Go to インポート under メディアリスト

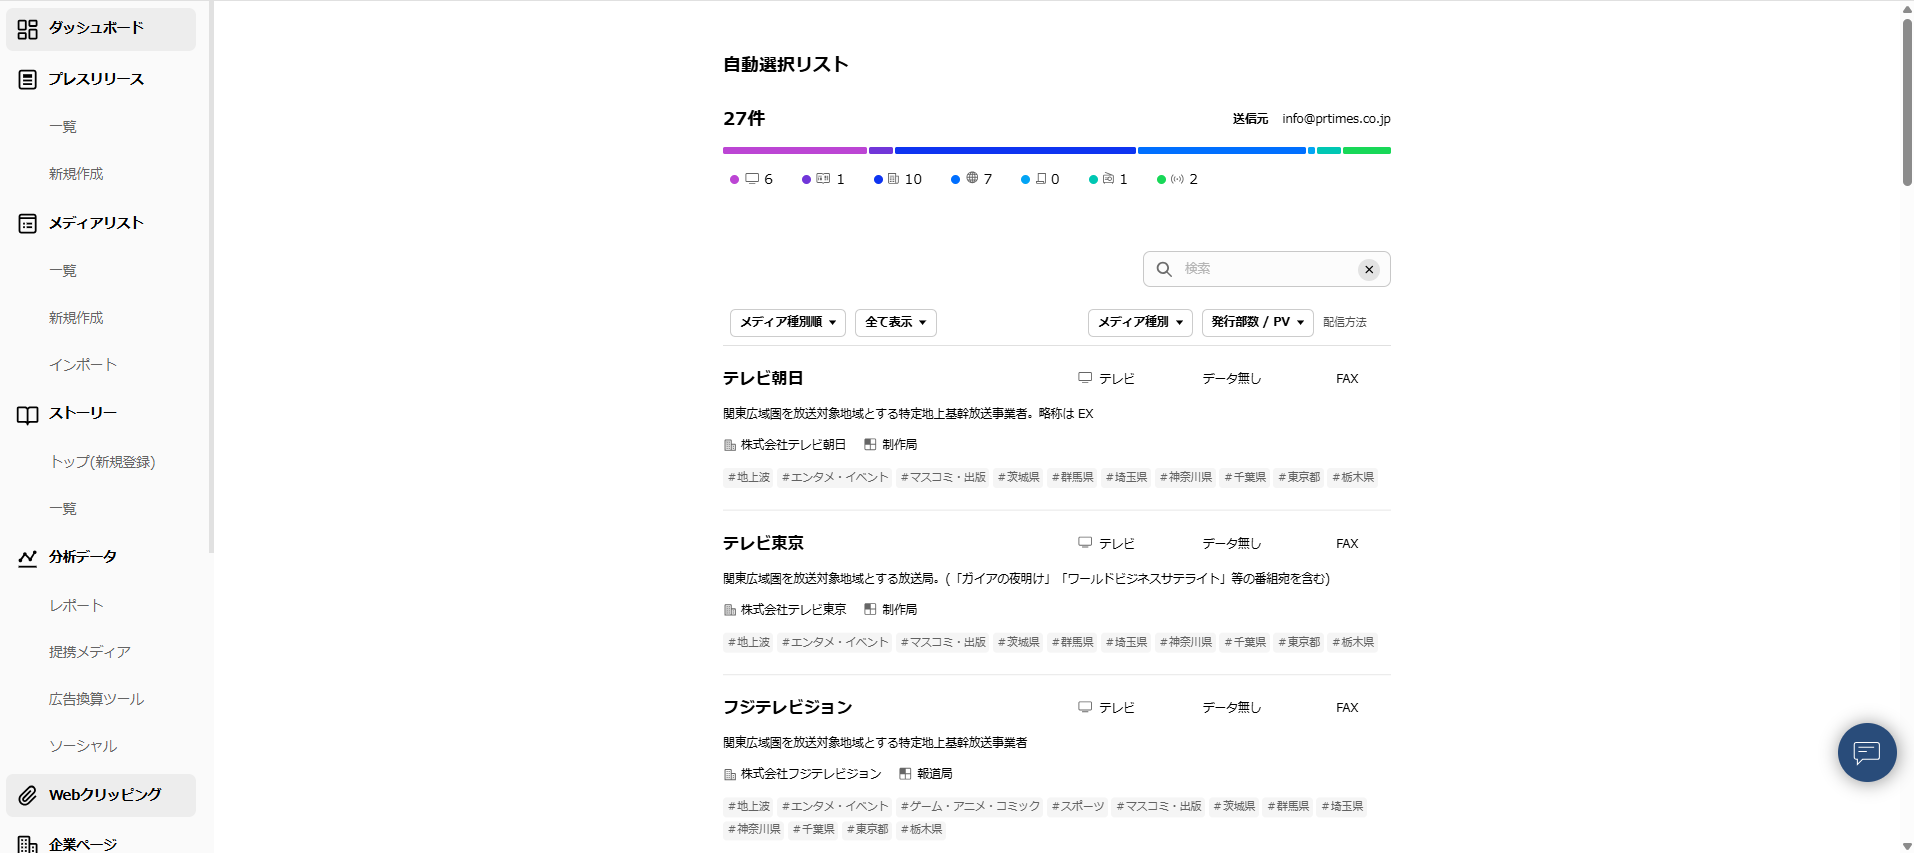(x=83, y=365)
